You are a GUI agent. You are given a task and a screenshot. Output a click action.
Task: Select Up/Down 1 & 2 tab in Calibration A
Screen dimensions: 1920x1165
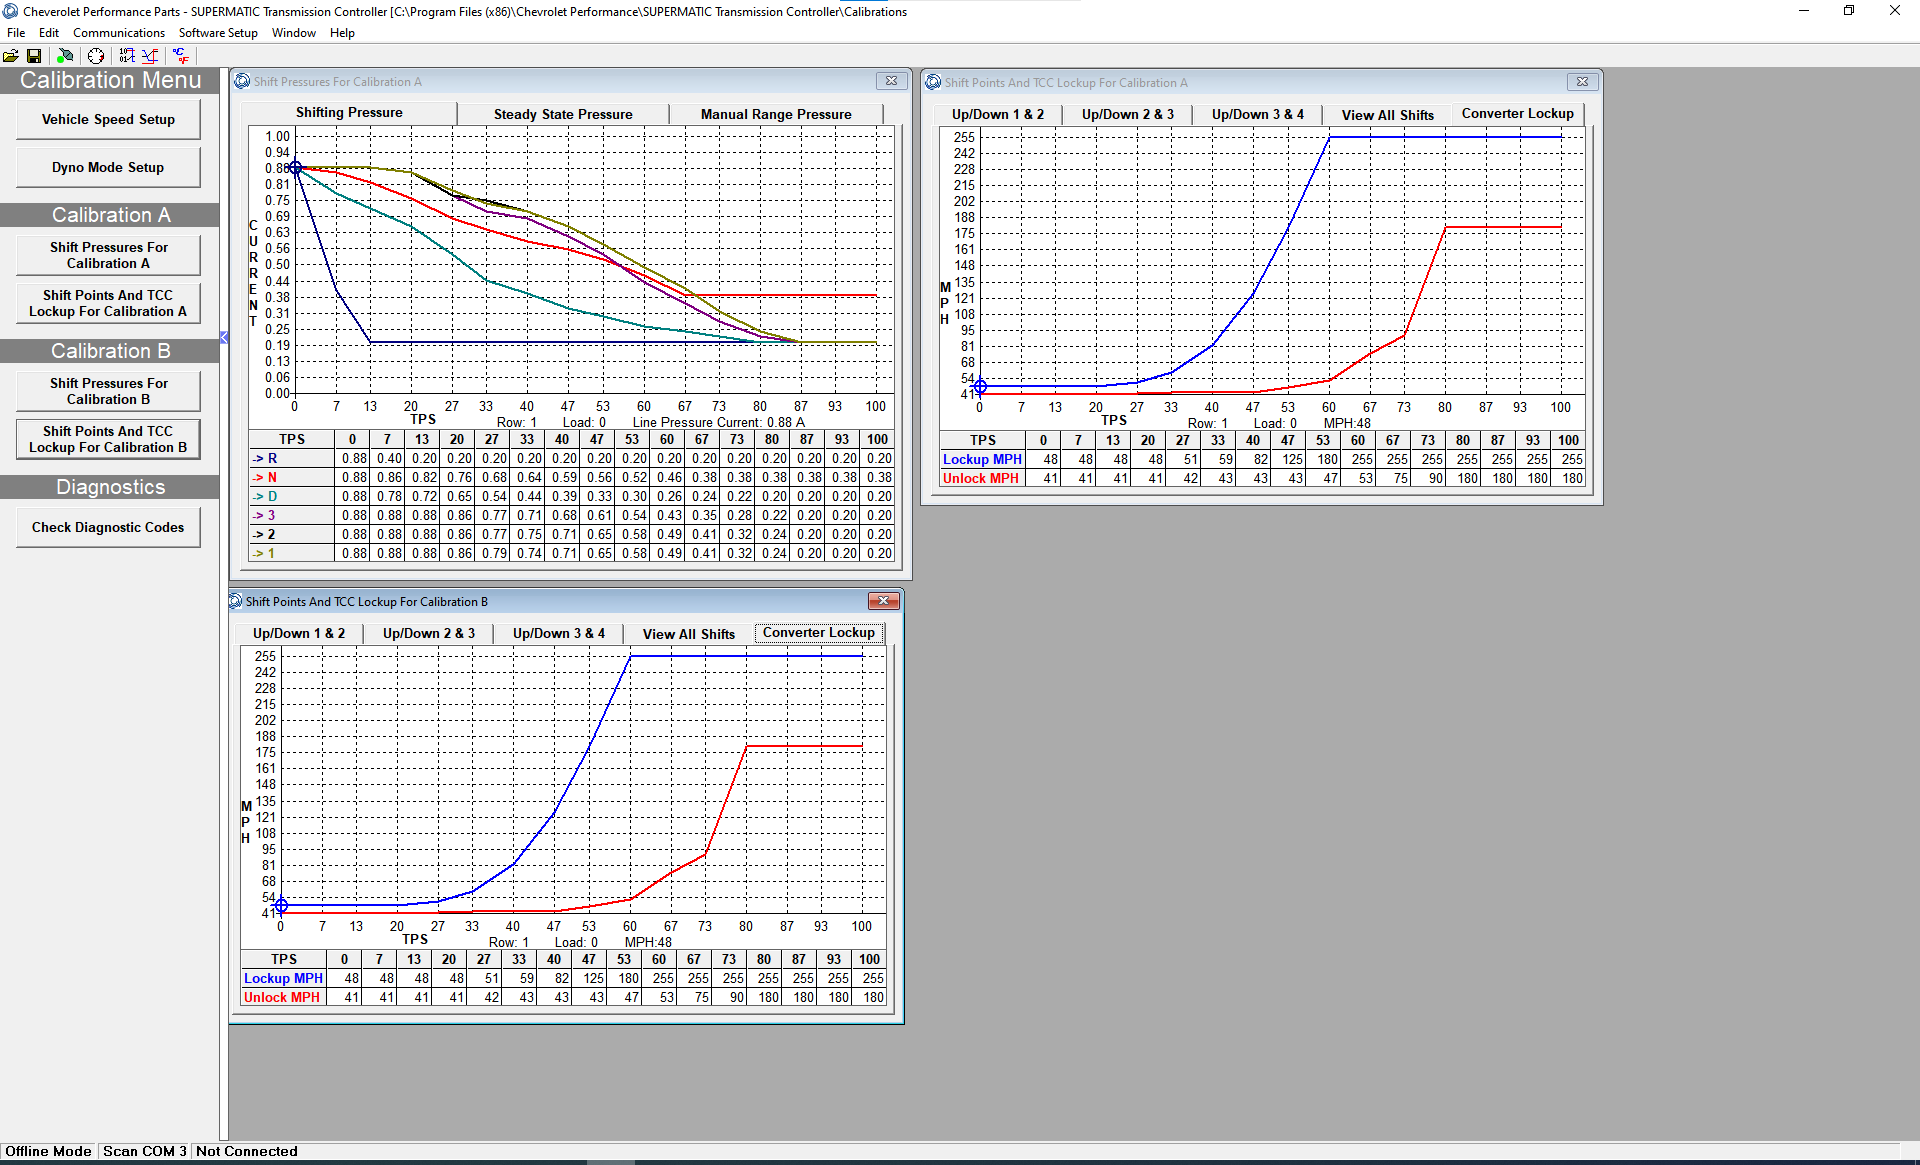click(998, 114)
